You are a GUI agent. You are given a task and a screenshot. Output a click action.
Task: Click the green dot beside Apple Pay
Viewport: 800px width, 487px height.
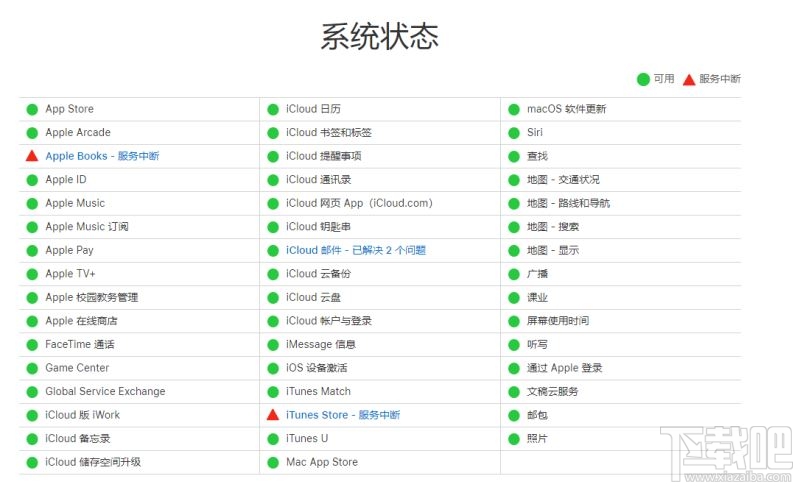pyautogui.click(x=32, y=250)
